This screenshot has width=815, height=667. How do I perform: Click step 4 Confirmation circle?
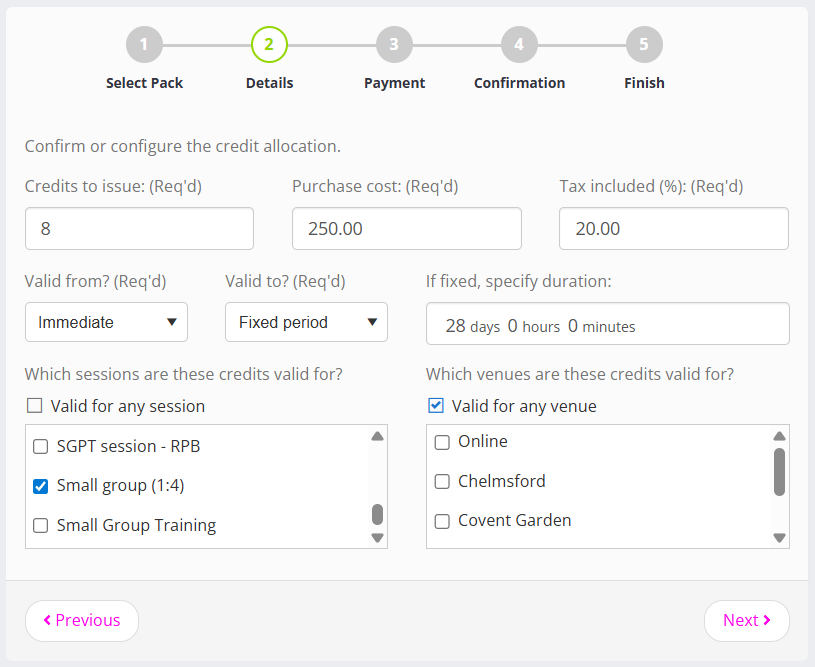[519, 44]
